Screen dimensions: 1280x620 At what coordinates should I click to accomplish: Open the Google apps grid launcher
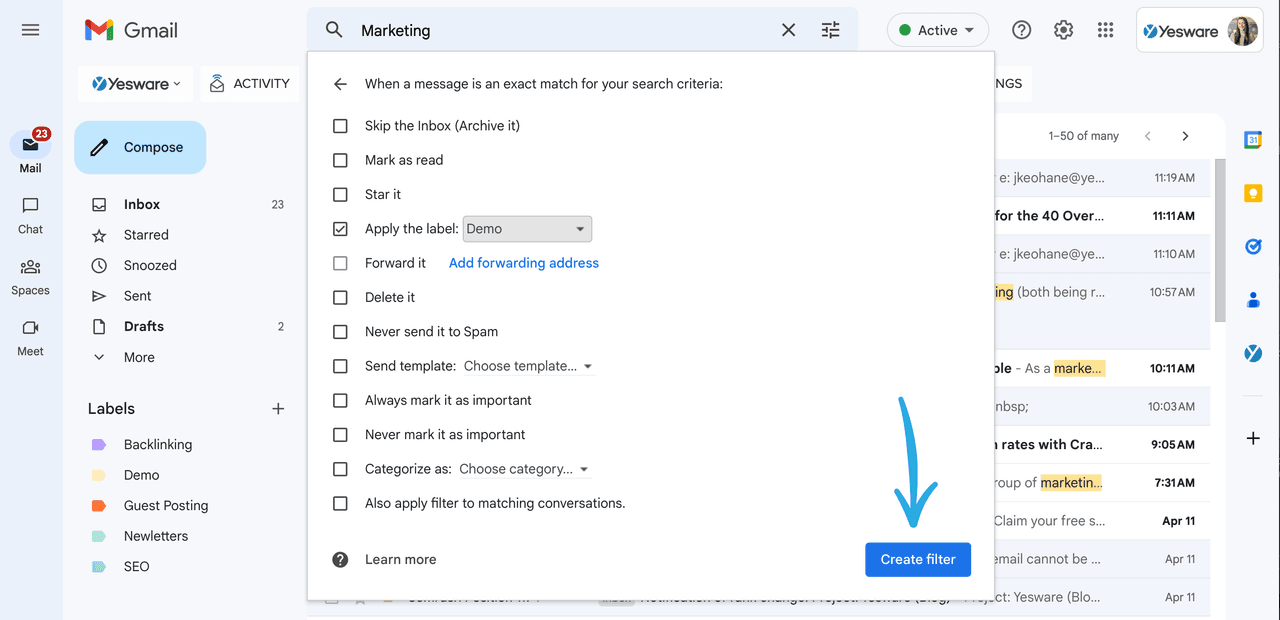pyautogui.click(x=1105, y=30)
